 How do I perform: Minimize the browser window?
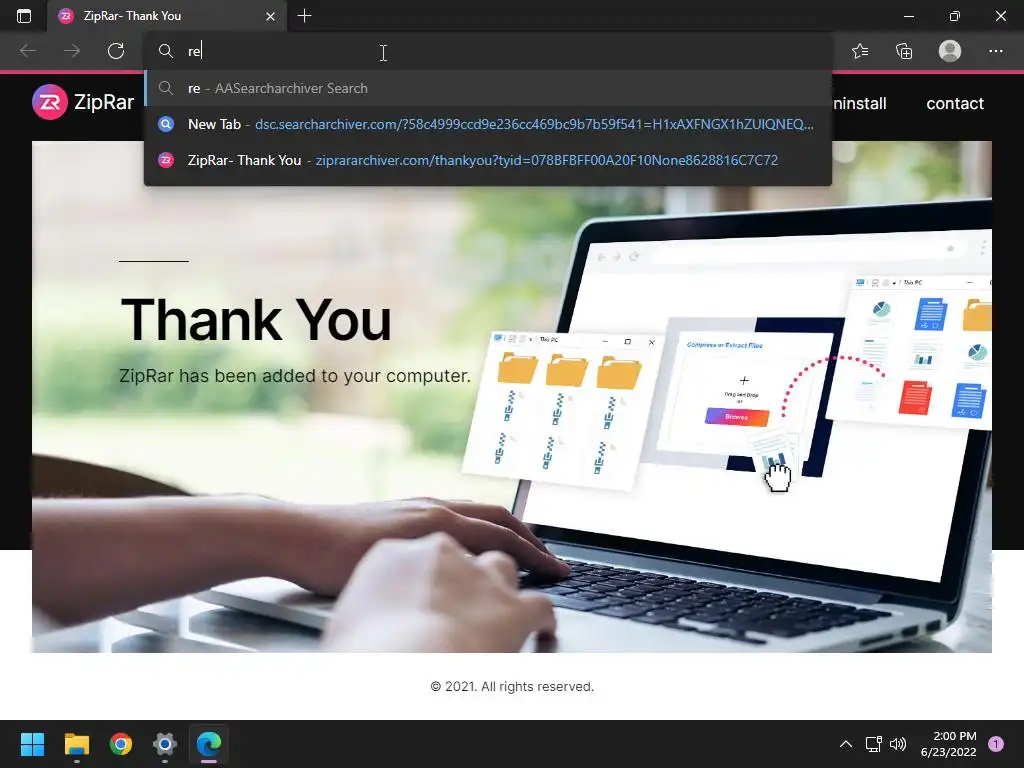pyautogui.click(x=908, y=16)
